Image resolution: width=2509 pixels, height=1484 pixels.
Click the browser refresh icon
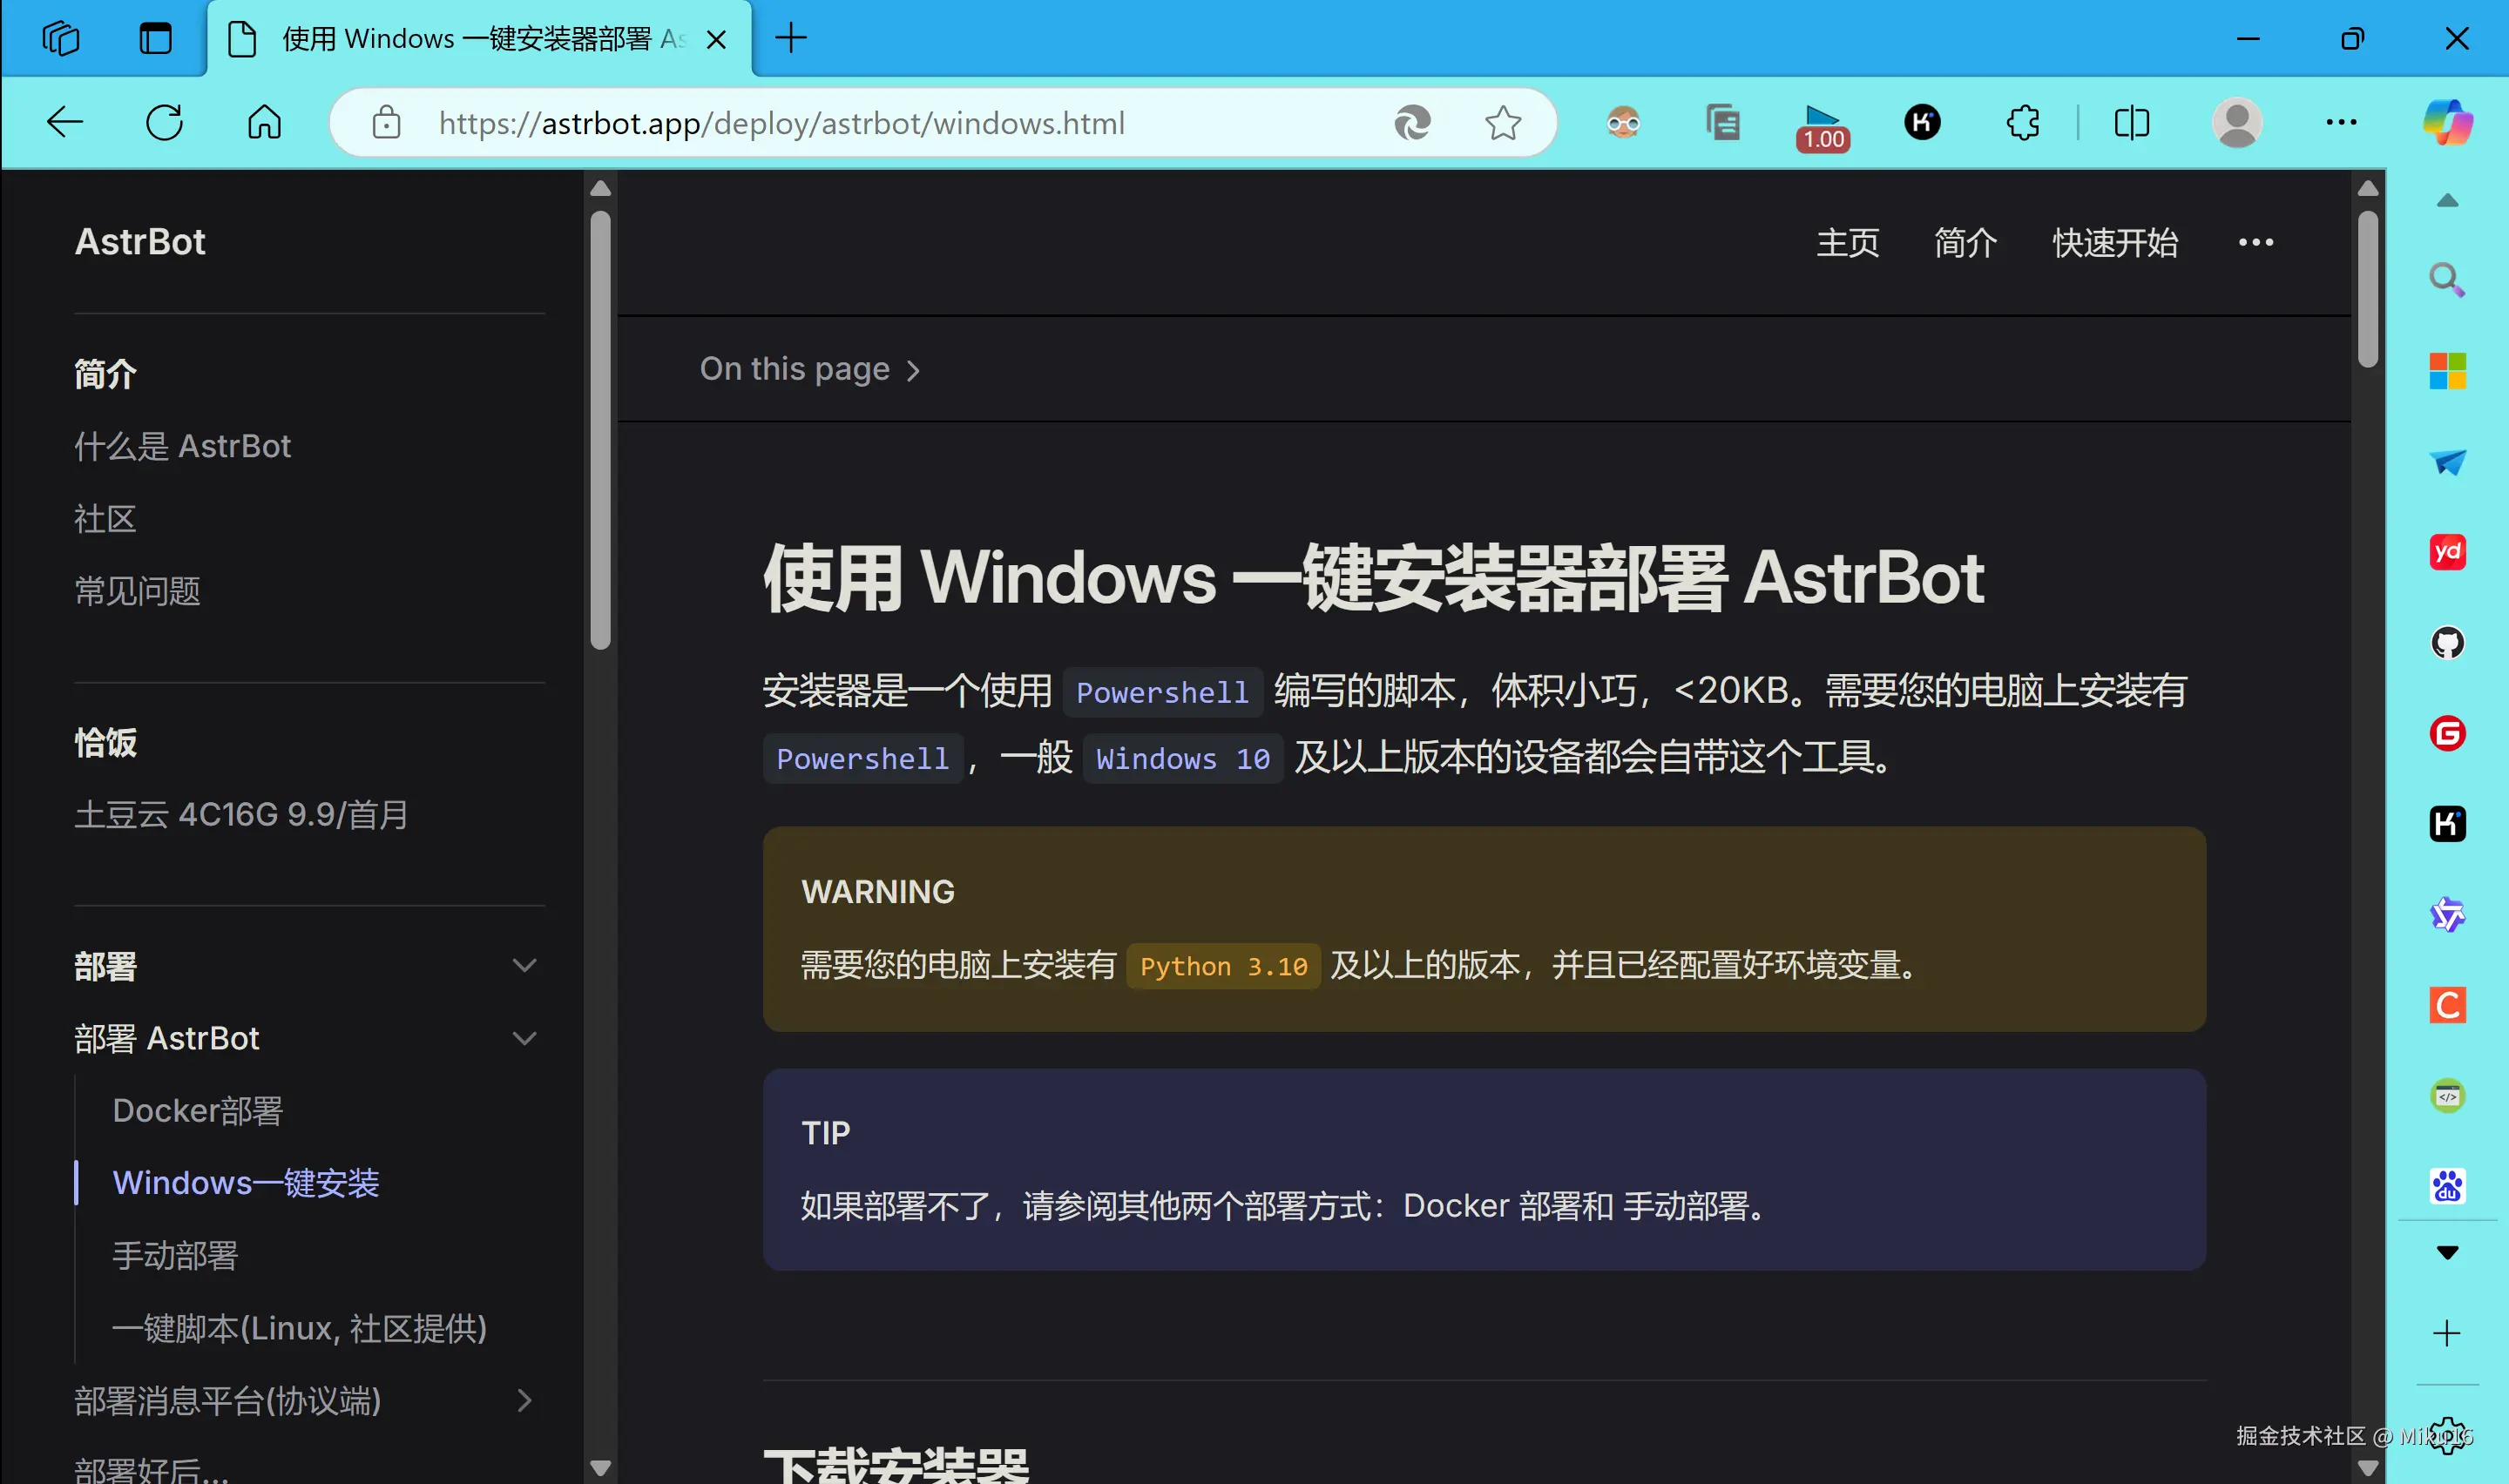[164, 123]
